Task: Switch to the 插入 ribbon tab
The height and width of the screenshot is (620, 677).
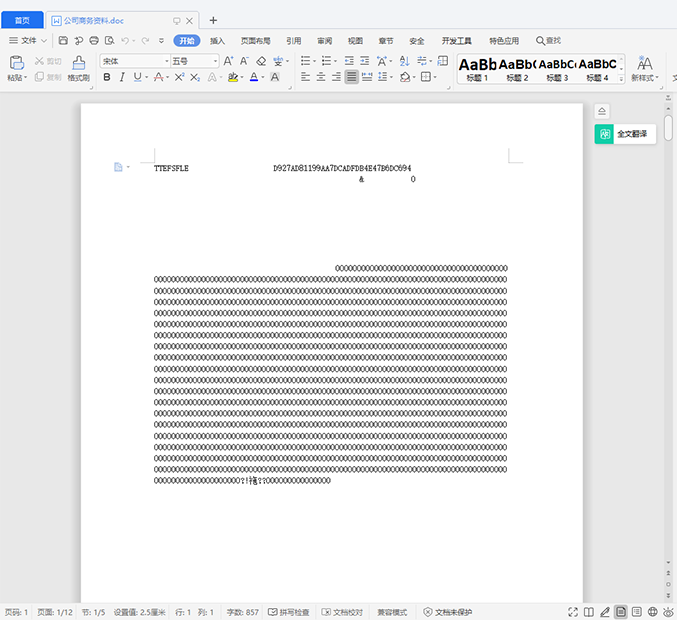Action: pos(217,41)
